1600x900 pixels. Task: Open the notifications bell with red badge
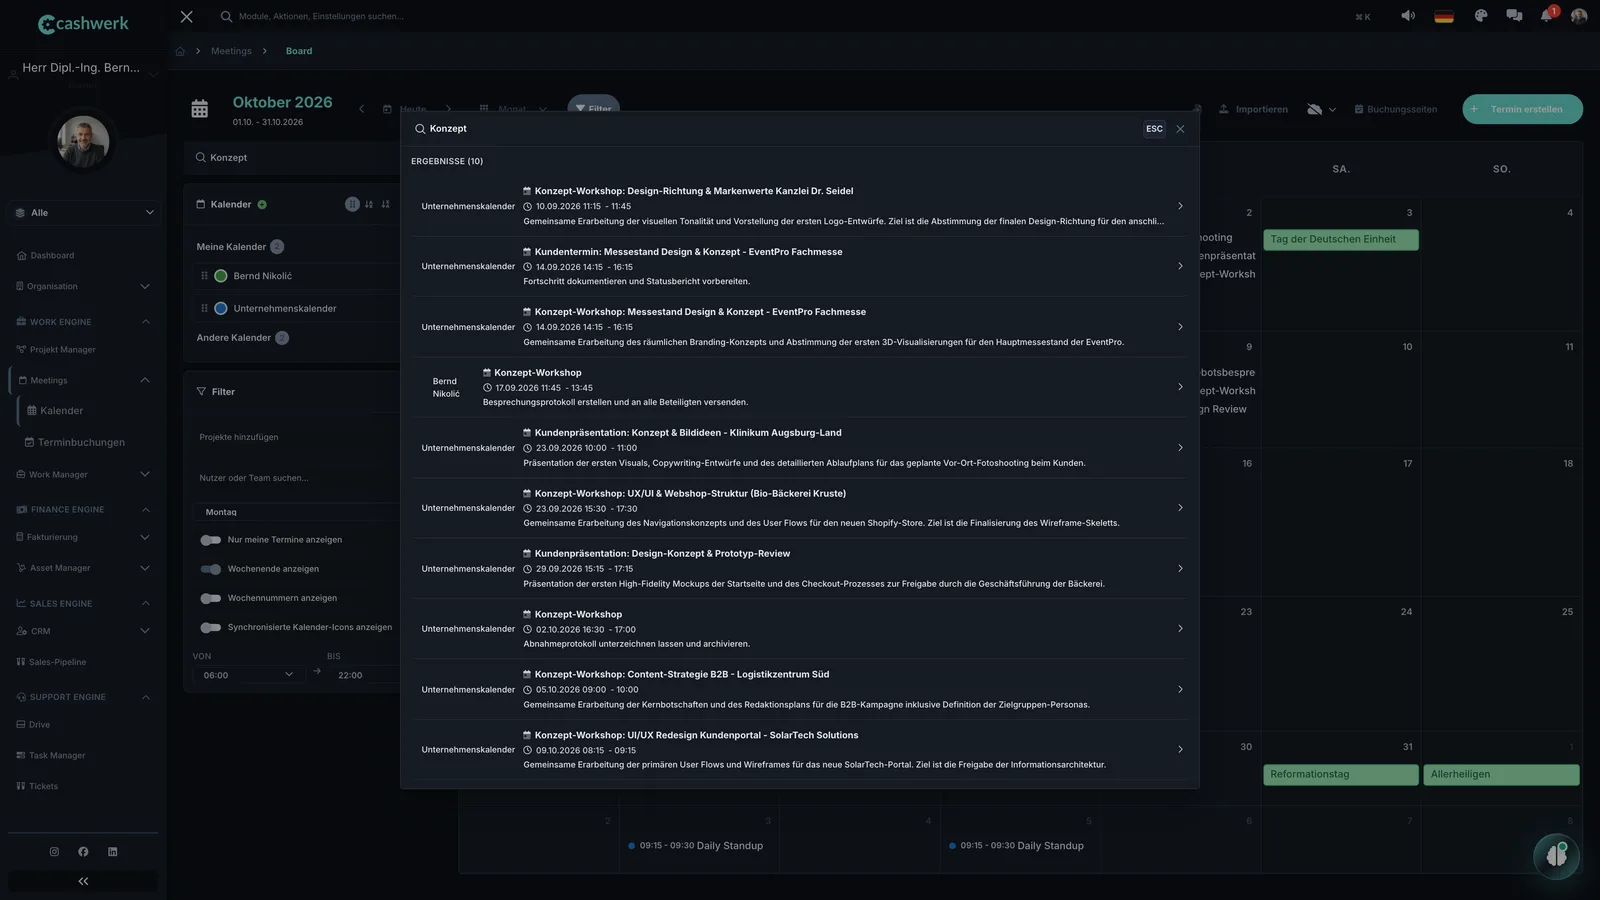[x=1548, y=15]
